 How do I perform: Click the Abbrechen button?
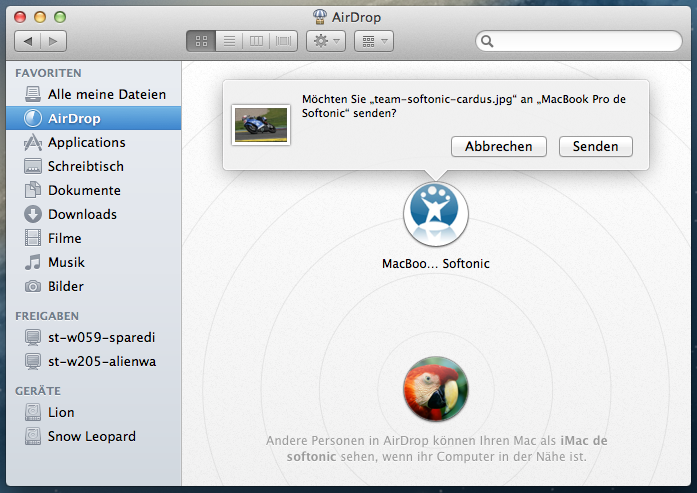click(x=499, y=146)
